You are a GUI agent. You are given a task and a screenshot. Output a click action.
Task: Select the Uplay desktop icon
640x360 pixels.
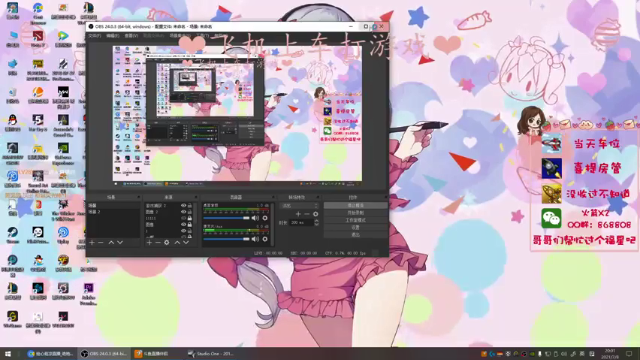(63, 235)
